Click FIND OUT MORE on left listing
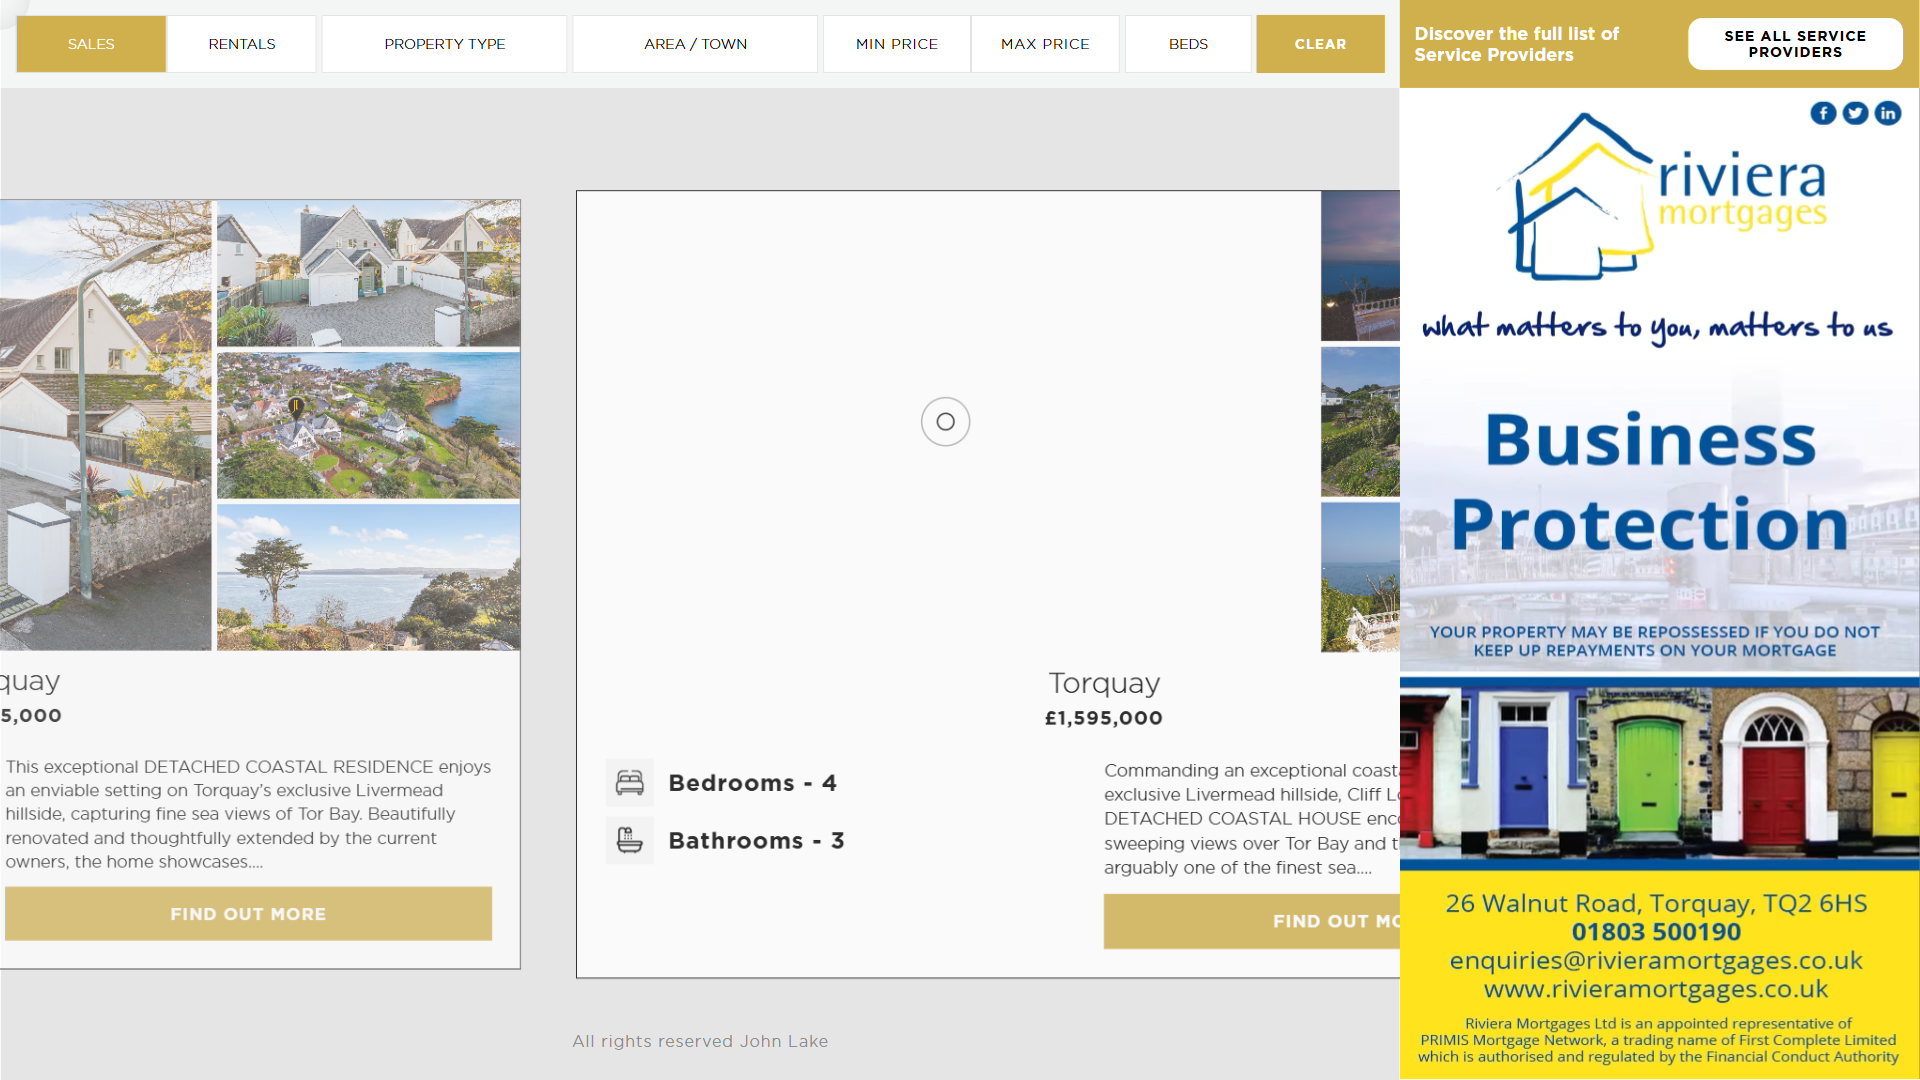 coord(248,913)
